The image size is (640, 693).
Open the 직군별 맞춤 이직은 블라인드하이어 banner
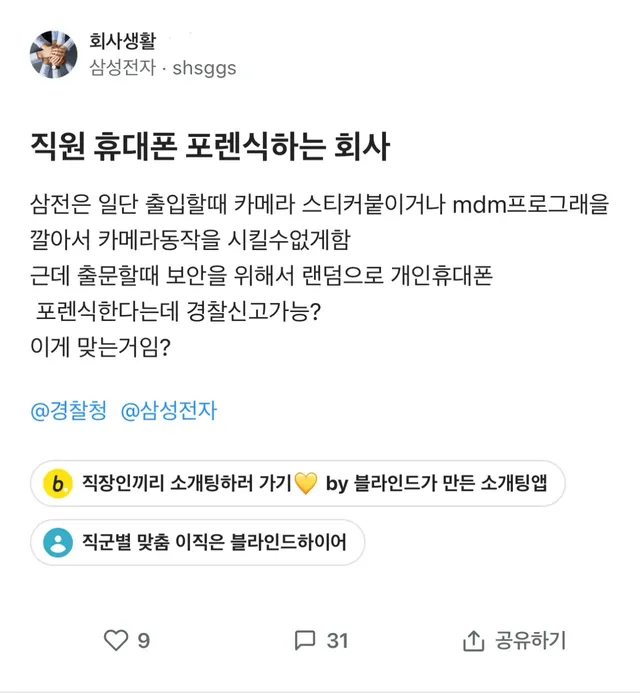(197, 543)
